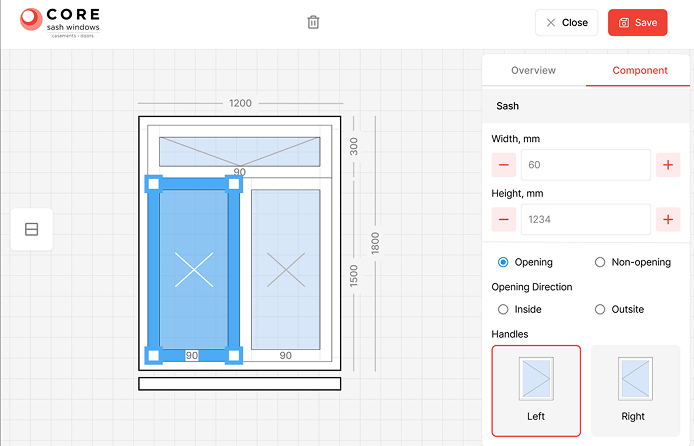694x446 pixels.
Task: Select the Left handle option card
Action: pos(536,391)
